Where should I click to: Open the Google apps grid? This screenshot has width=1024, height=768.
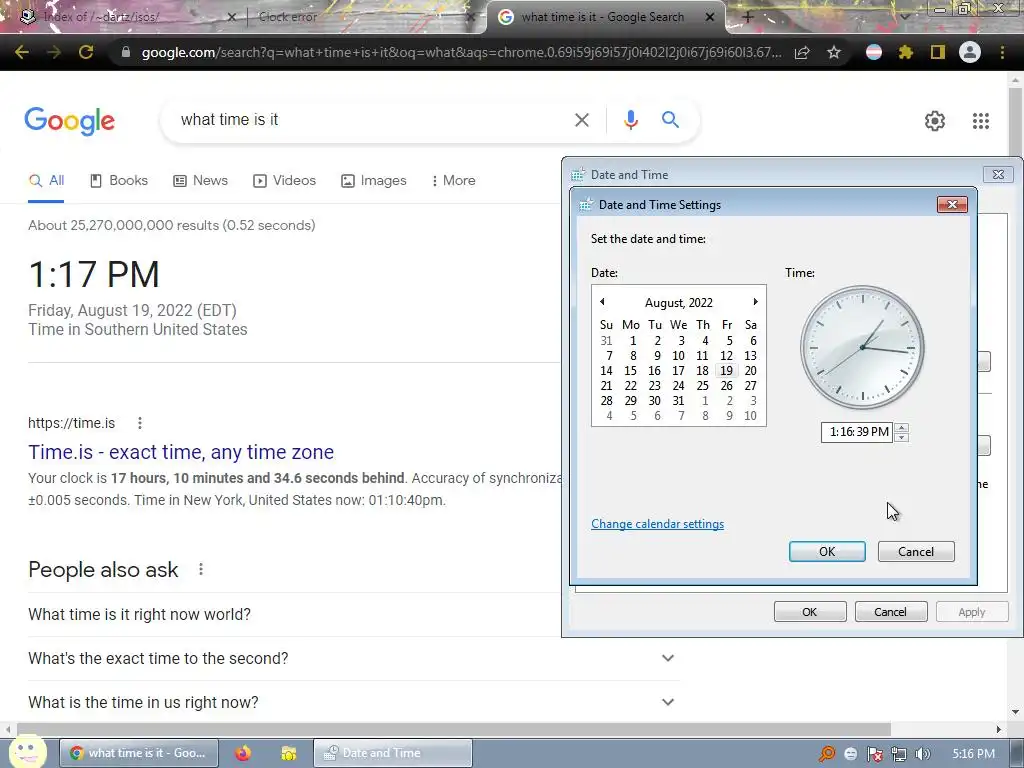tap(981, 121)
